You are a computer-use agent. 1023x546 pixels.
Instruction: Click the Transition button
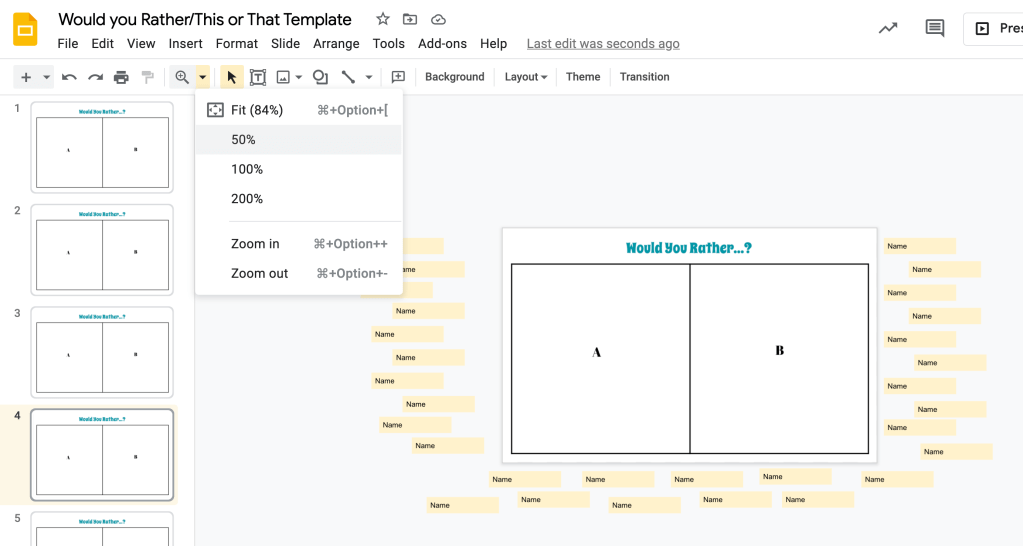[x=644, y=77]
